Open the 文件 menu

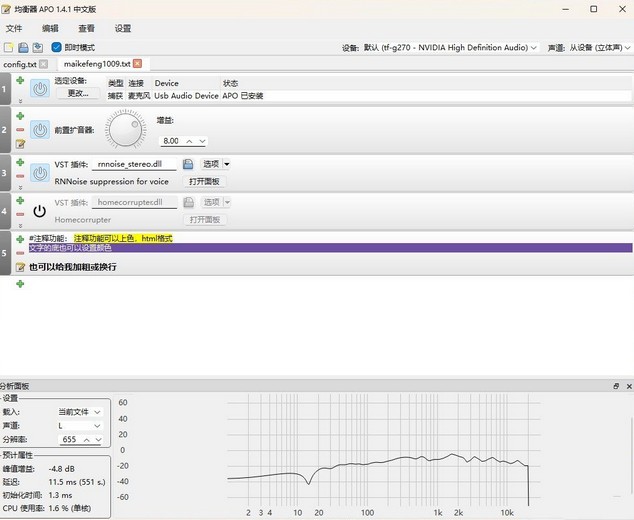14,28
